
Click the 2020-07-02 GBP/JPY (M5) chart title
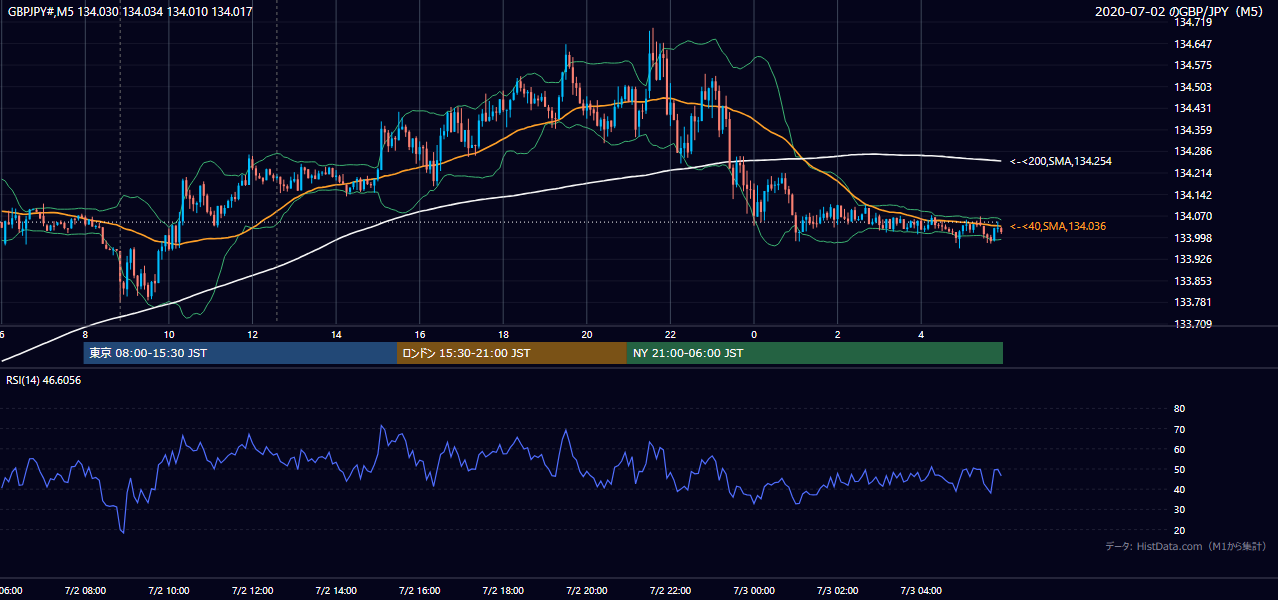pyautogui.click(x=1179, y=11)
